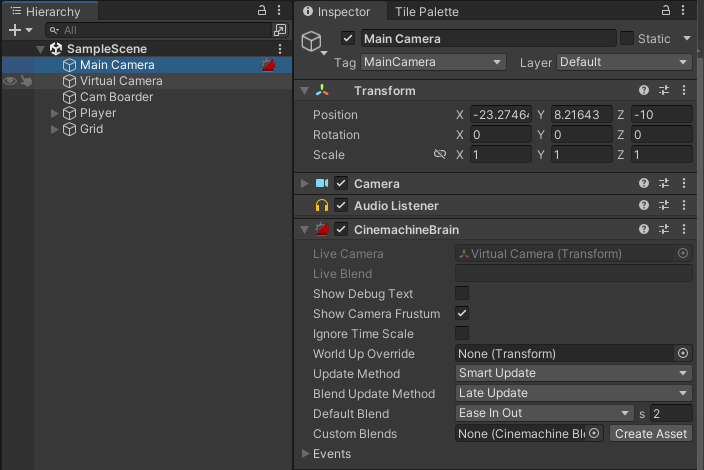This screenshot has height=470, width=704.
Task: Switch to the Hierarchy tab
Action: click(x=49, y=11)
